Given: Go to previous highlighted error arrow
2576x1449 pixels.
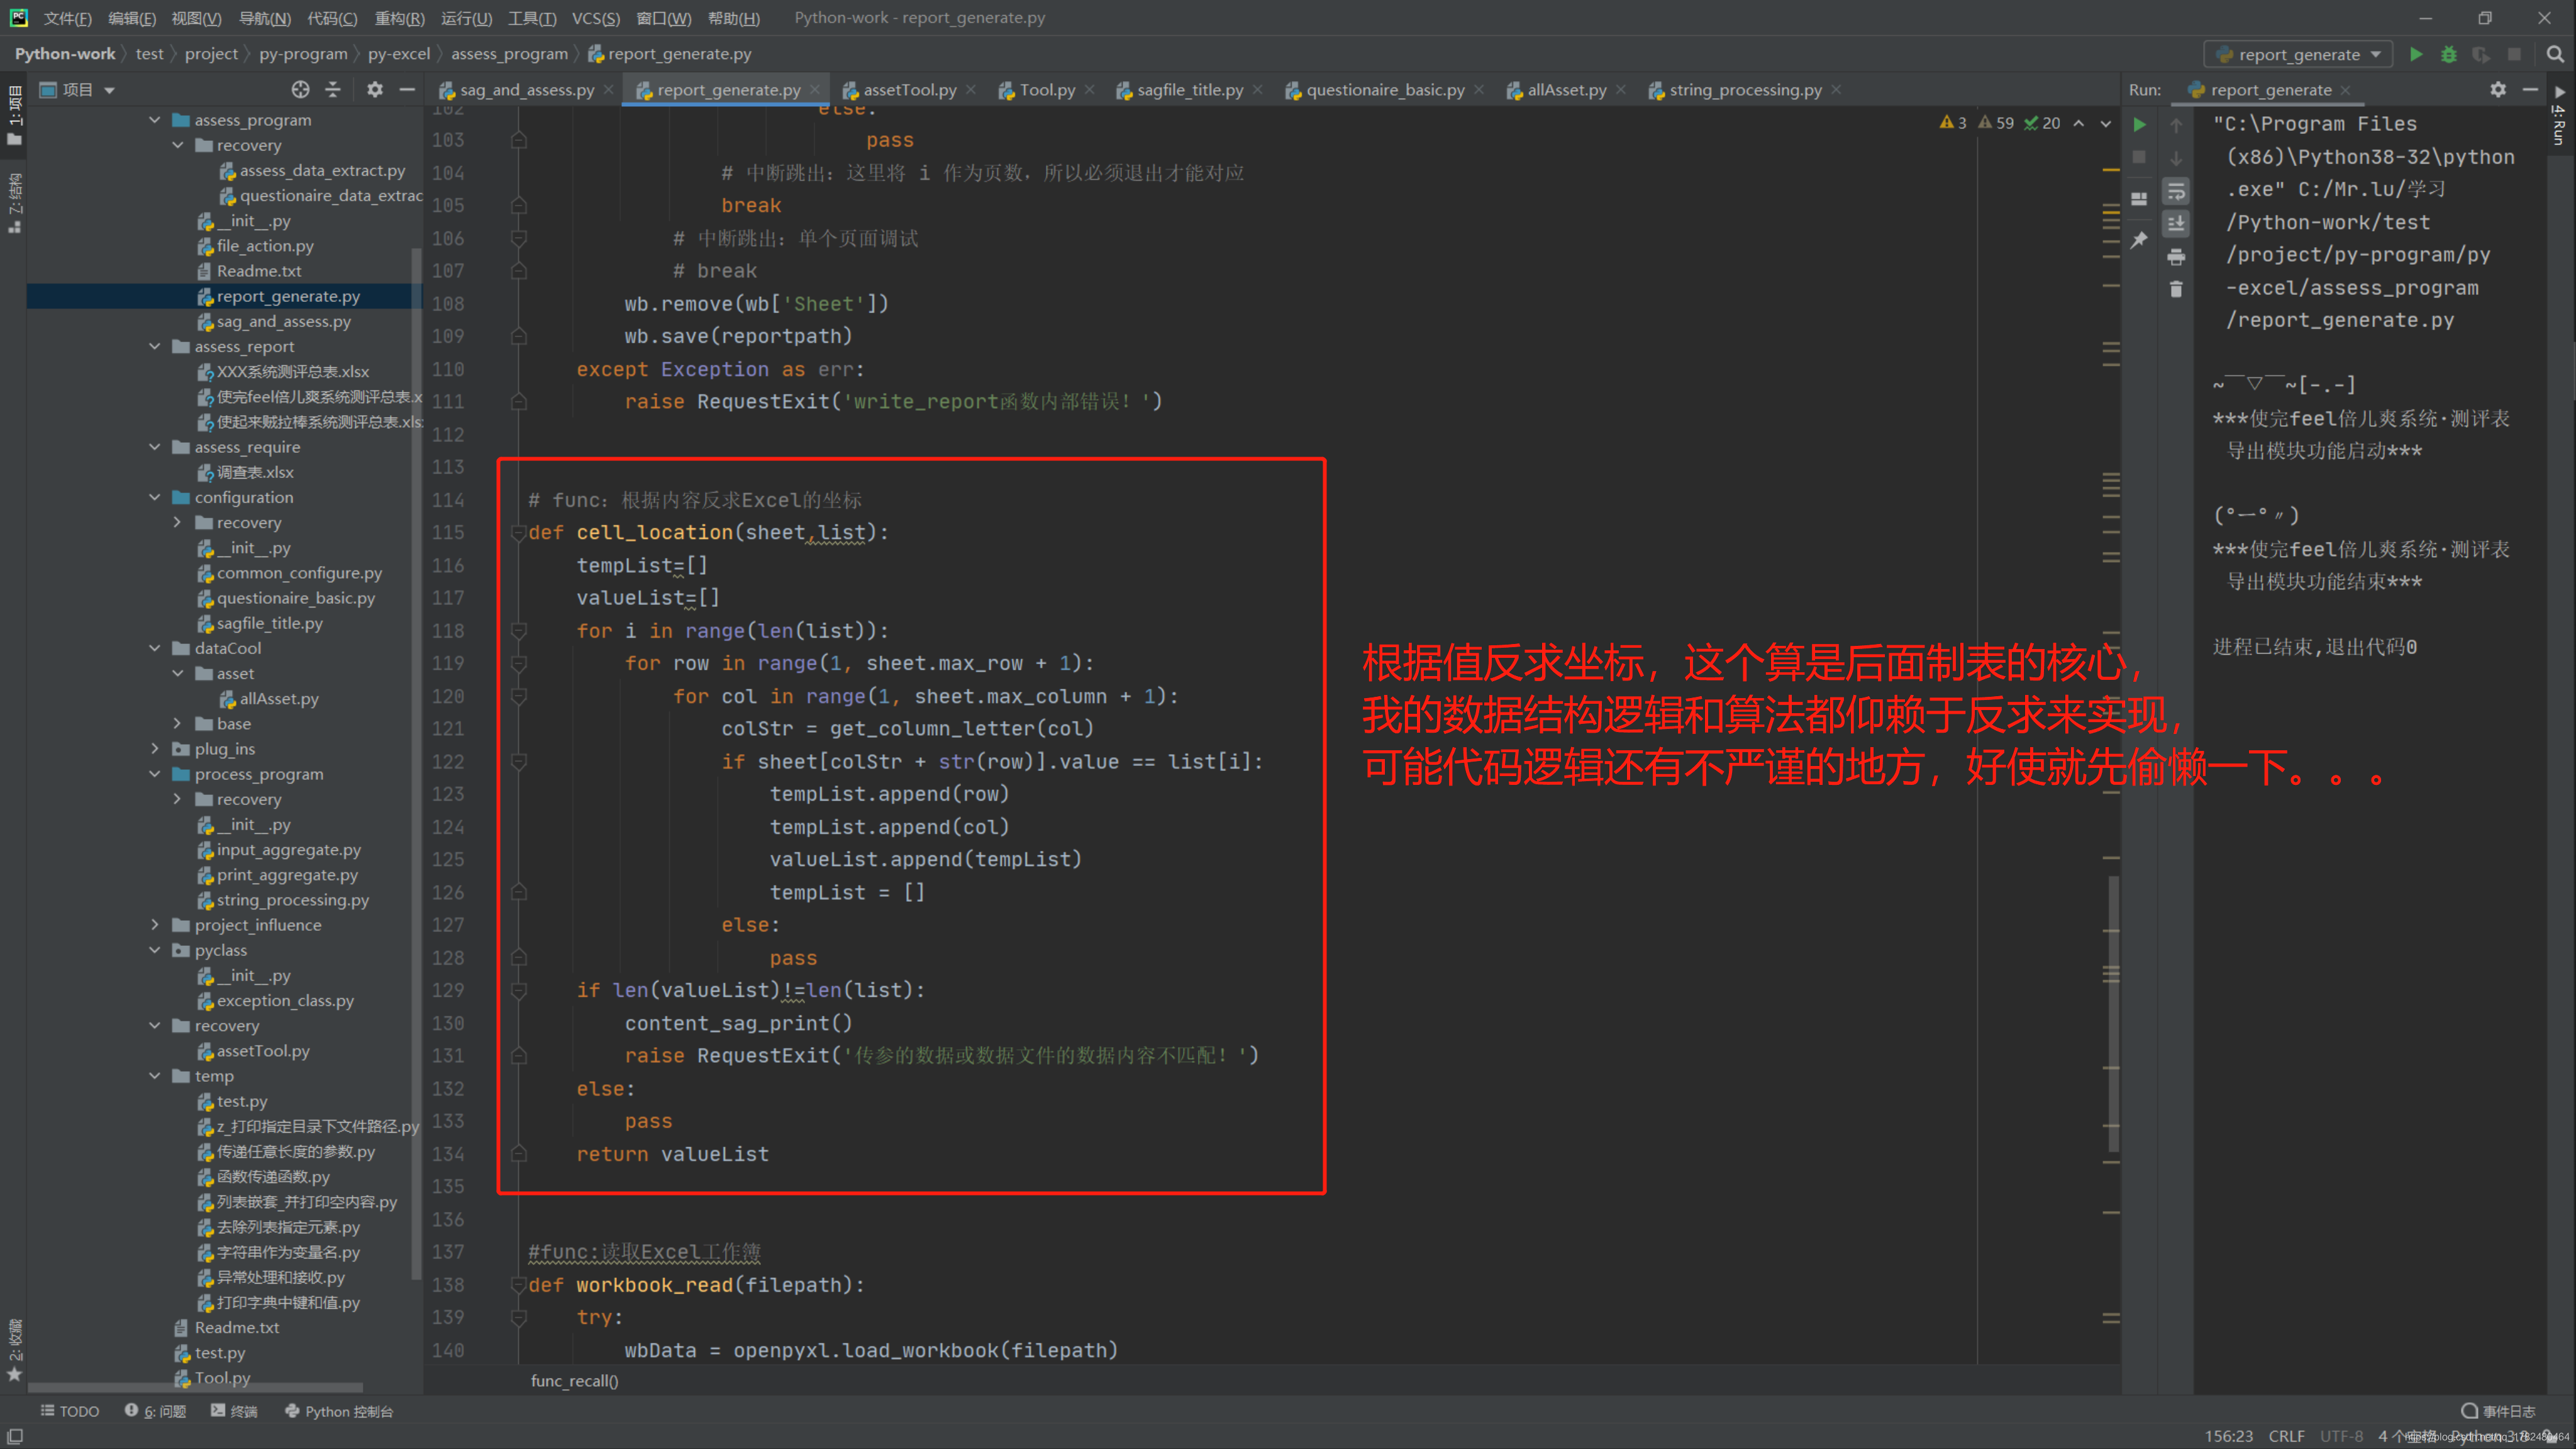Looking at the screenshot, I should click(x=2079, y=123).
